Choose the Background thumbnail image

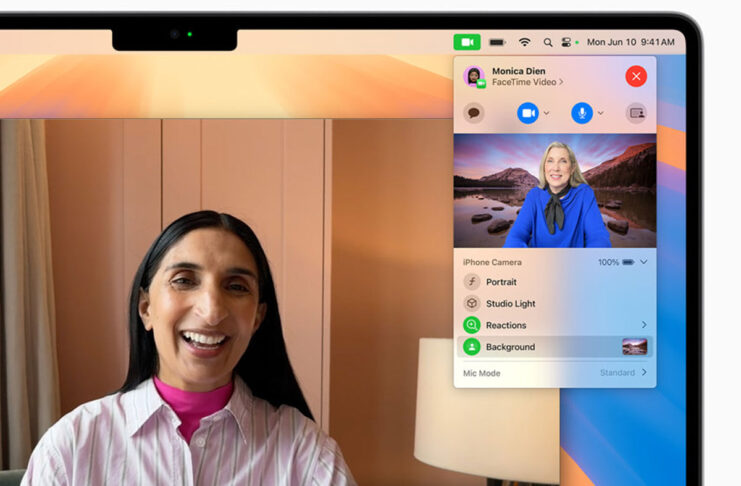(x=635, y=347)
